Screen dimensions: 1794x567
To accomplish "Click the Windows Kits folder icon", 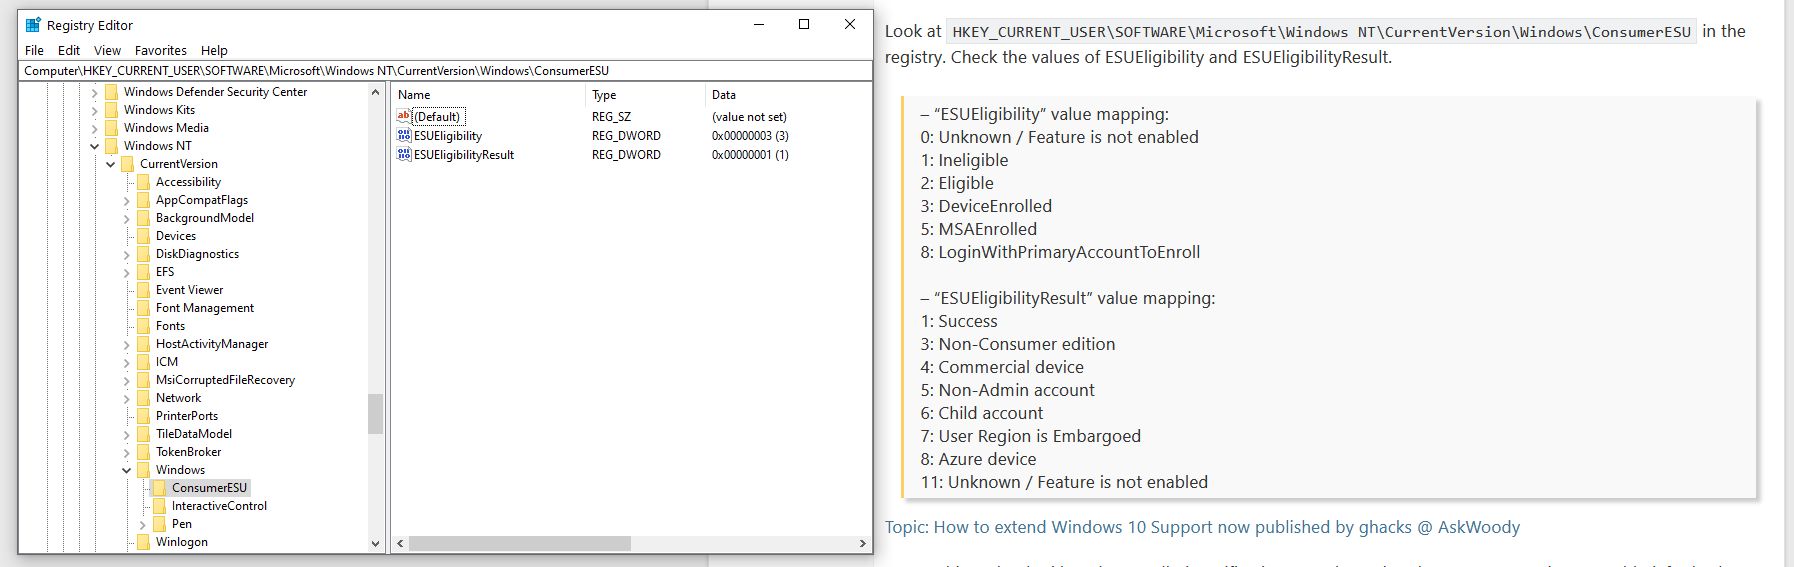I will click(112, 110).
